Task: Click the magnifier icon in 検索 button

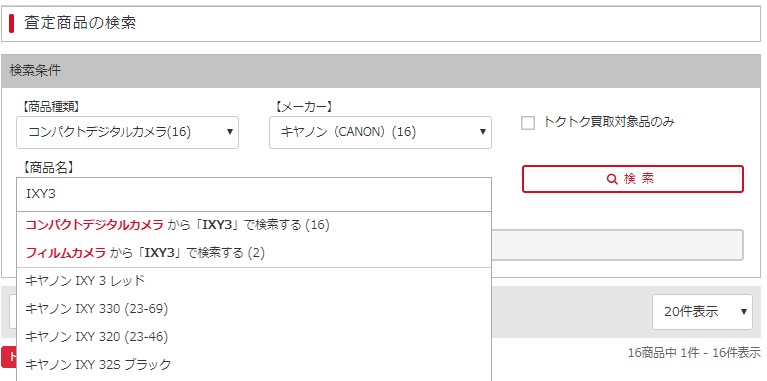Action: tap(612, 179)
